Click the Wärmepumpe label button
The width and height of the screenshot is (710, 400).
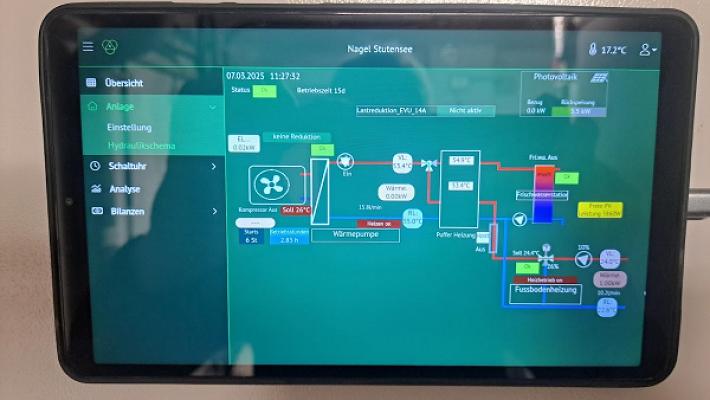tap(348, 234)
